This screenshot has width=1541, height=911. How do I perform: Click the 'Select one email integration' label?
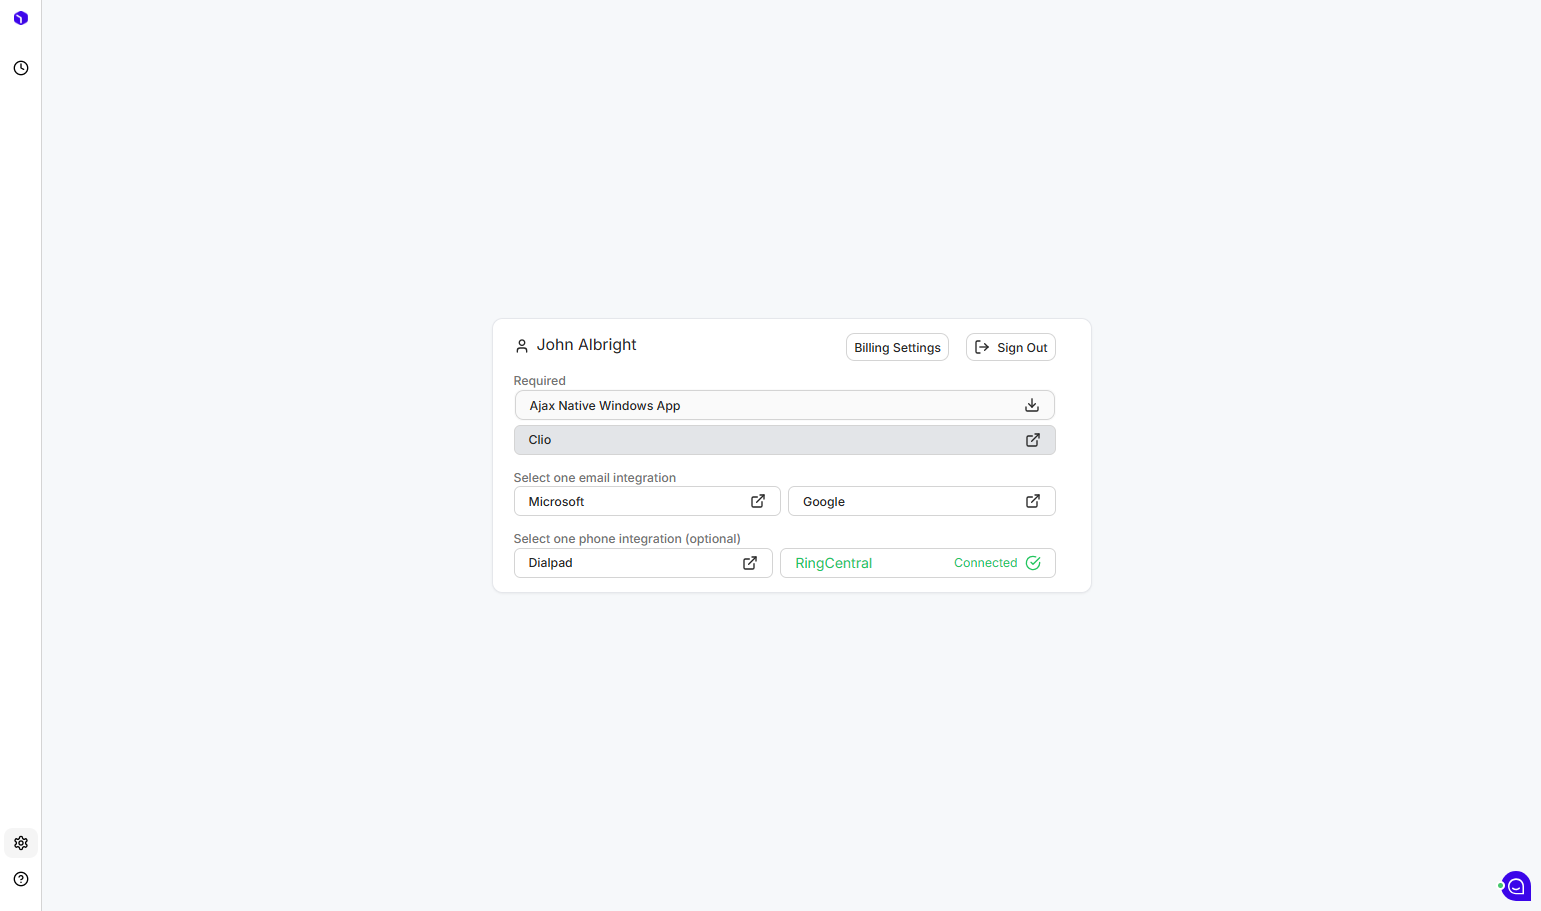pyautogui.click(x=594, y=478)
